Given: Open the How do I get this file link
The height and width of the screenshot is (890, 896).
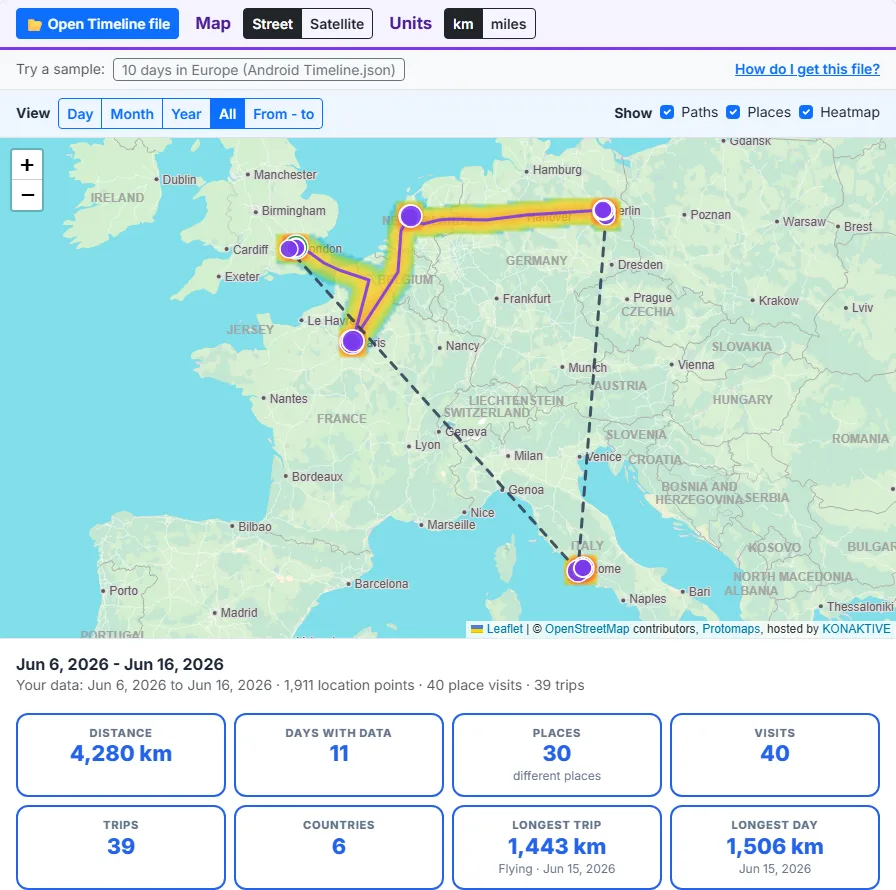Looking at the screenshot, I should (807, 69).
